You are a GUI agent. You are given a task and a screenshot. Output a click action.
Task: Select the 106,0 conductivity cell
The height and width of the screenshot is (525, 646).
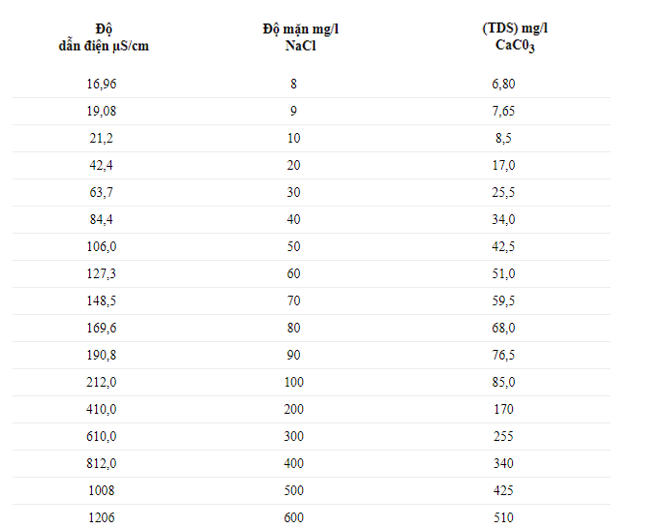[103, 246]
